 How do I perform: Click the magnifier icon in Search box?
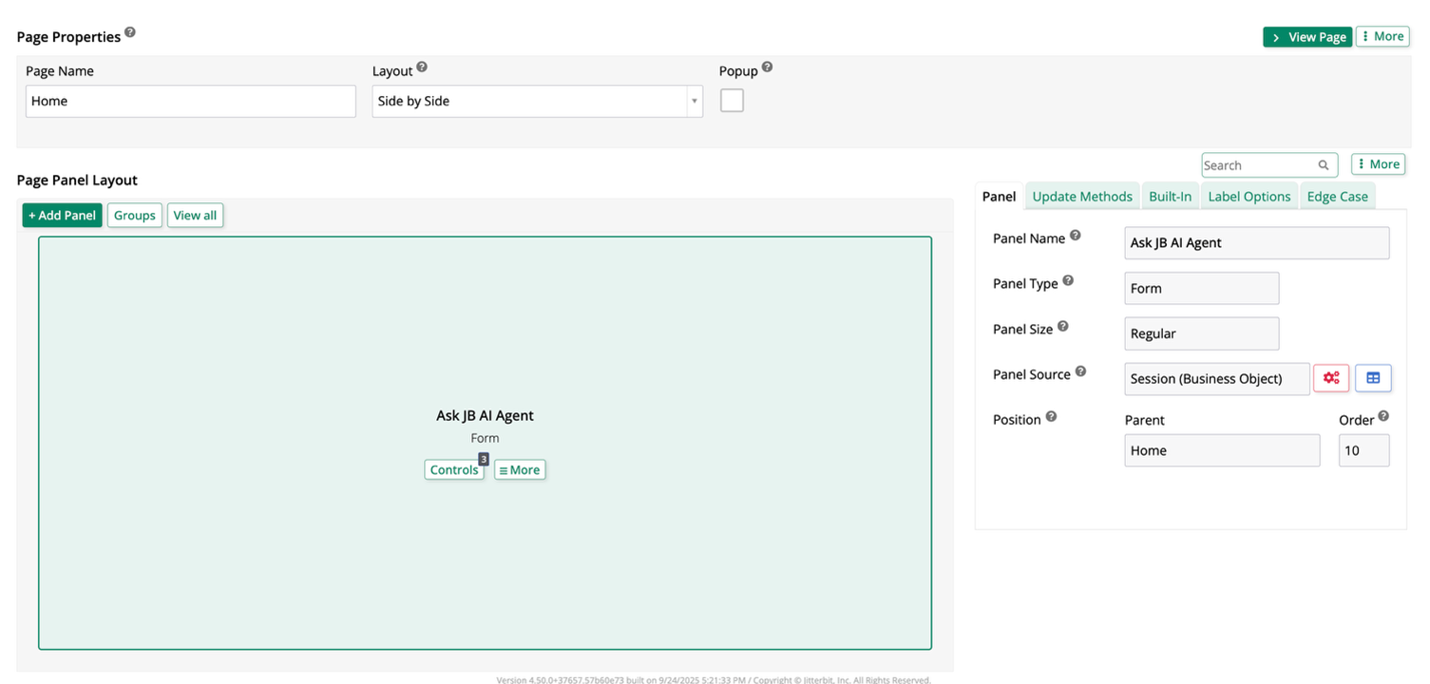pos(1323,165)
